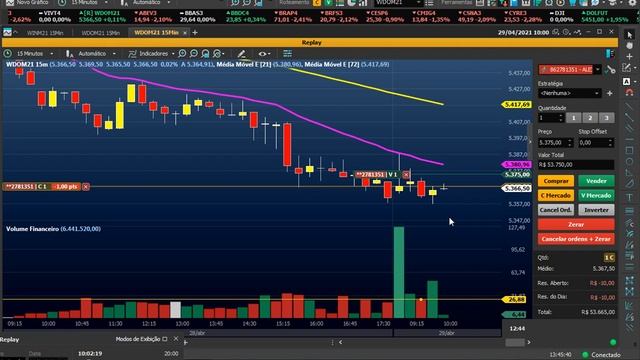Click the chart window logo icon
The height and width of the screenshot is (360, 640).
pos(7,32)
